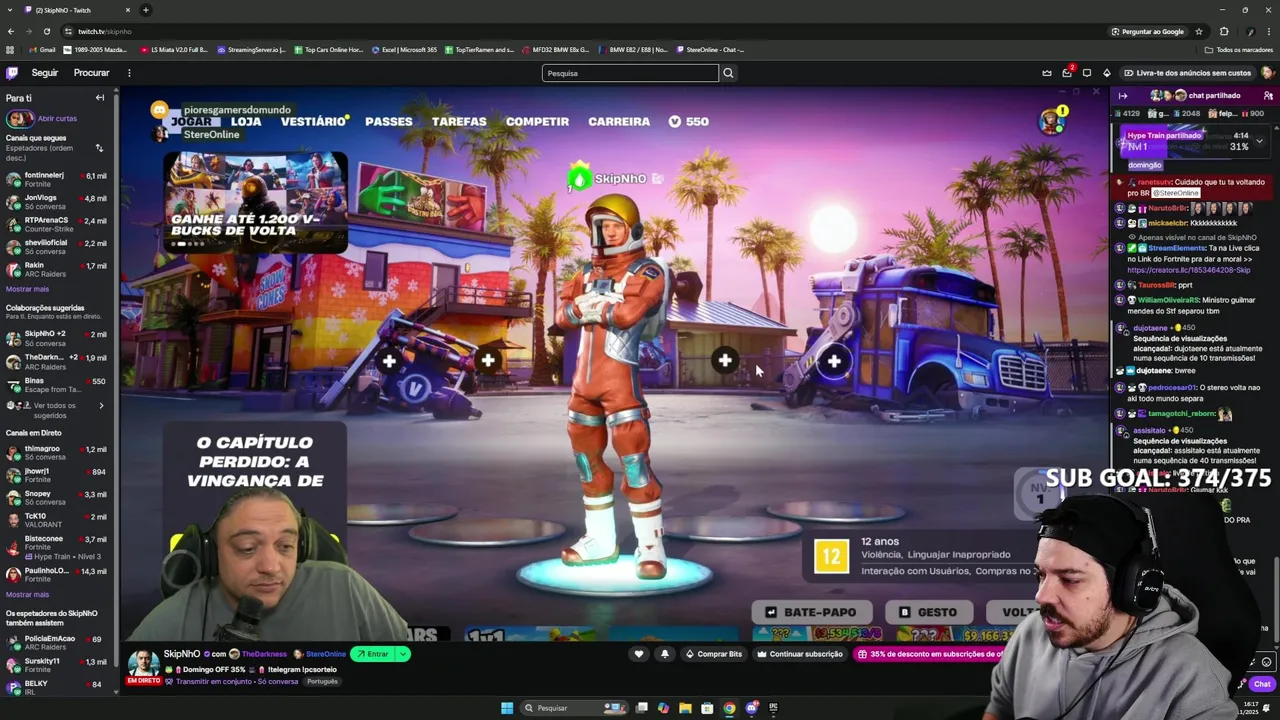Image resolution: width=1280 pixels, height=720 pixels.
Task: Collapse the Para ti sidebar
Action: point(100,98)
